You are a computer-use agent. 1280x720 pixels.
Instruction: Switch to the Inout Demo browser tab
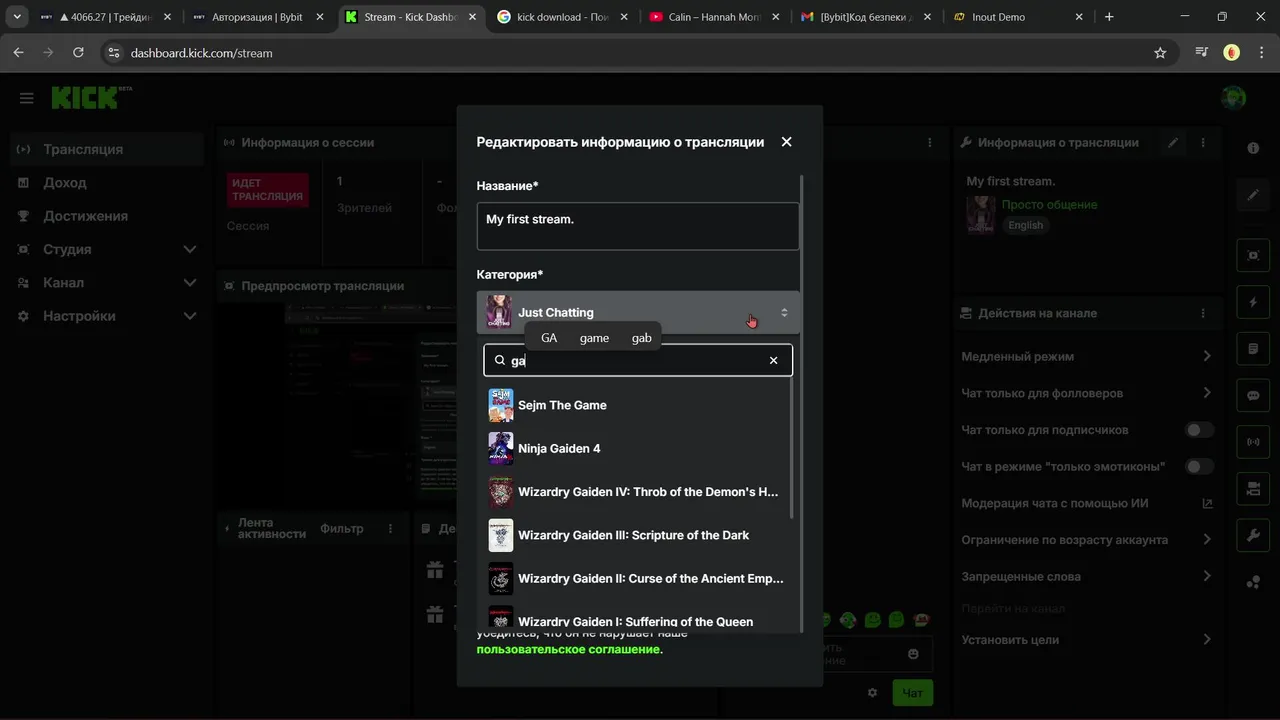click(x=1019, y=17)
